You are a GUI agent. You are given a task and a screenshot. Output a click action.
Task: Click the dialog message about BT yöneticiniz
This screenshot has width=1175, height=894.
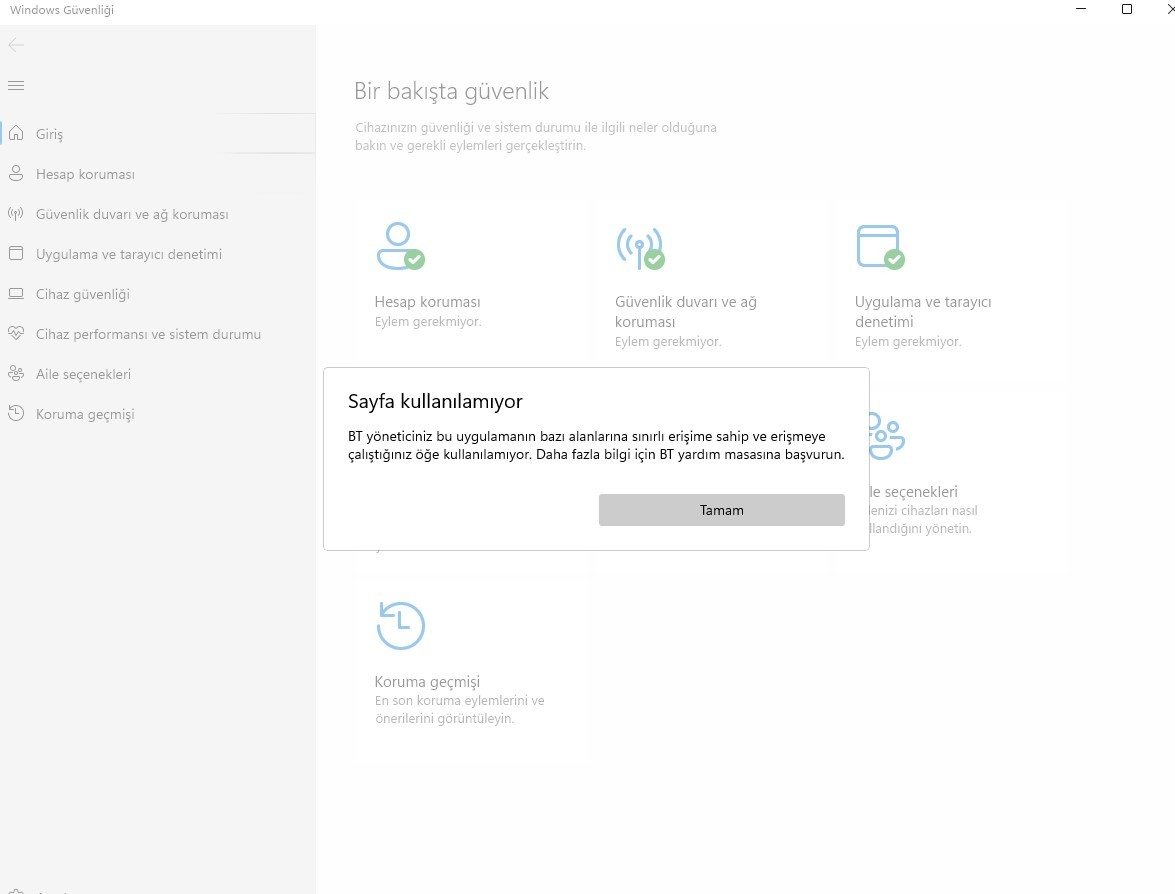(x=596, y=445)
